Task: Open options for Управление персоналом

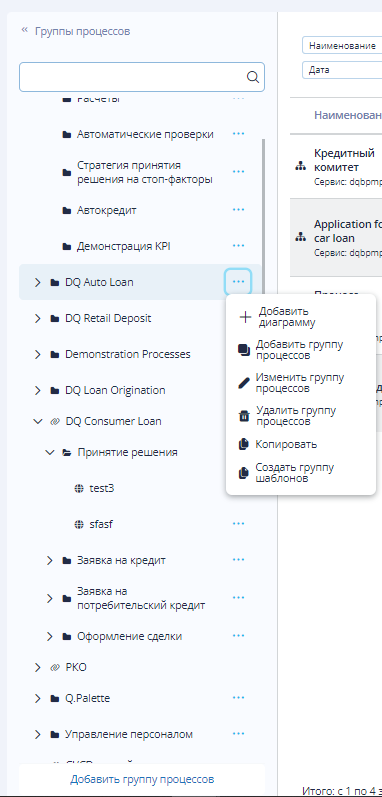Action: pos(238,734)
